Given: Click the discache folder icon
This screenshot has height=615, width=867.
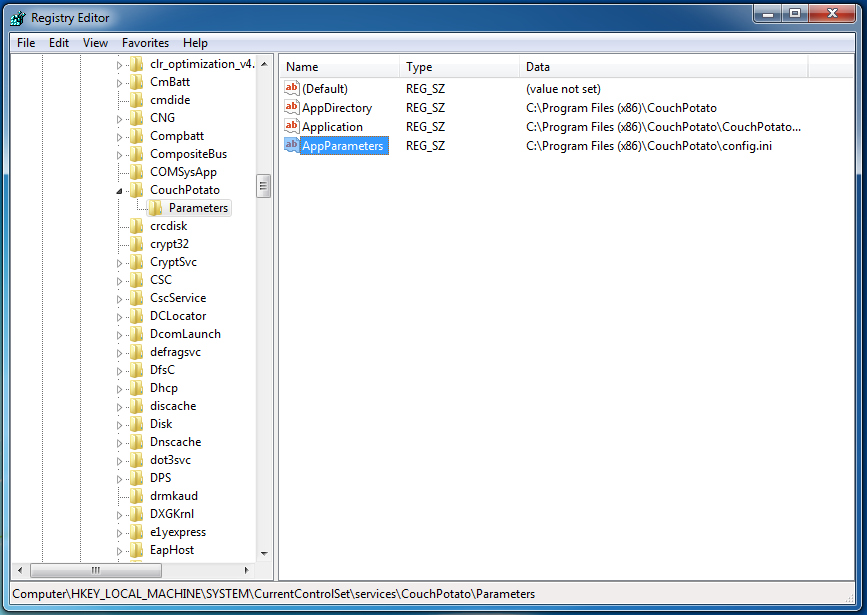Looking at the screenshot, I should point(137,406).
